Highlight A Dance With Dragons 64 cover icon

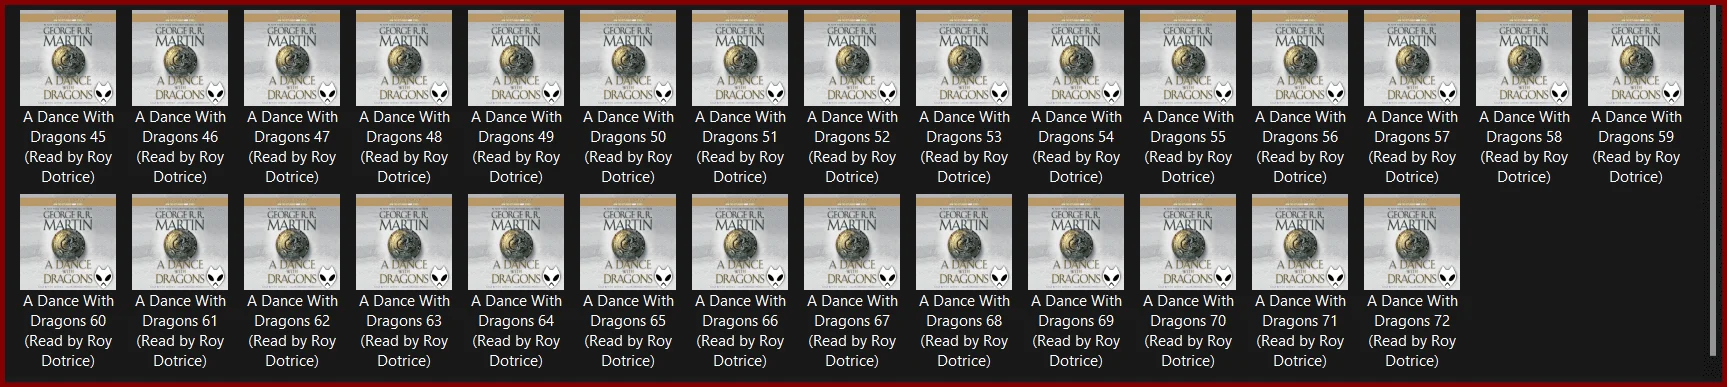click(516, 242)
